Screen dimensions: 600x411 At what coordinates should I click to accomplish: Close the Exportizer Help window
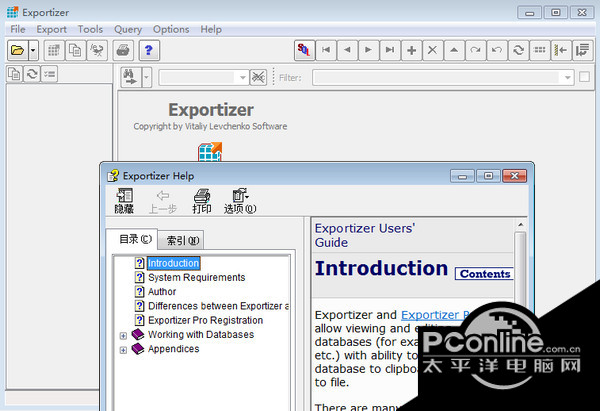coord(515,176)
